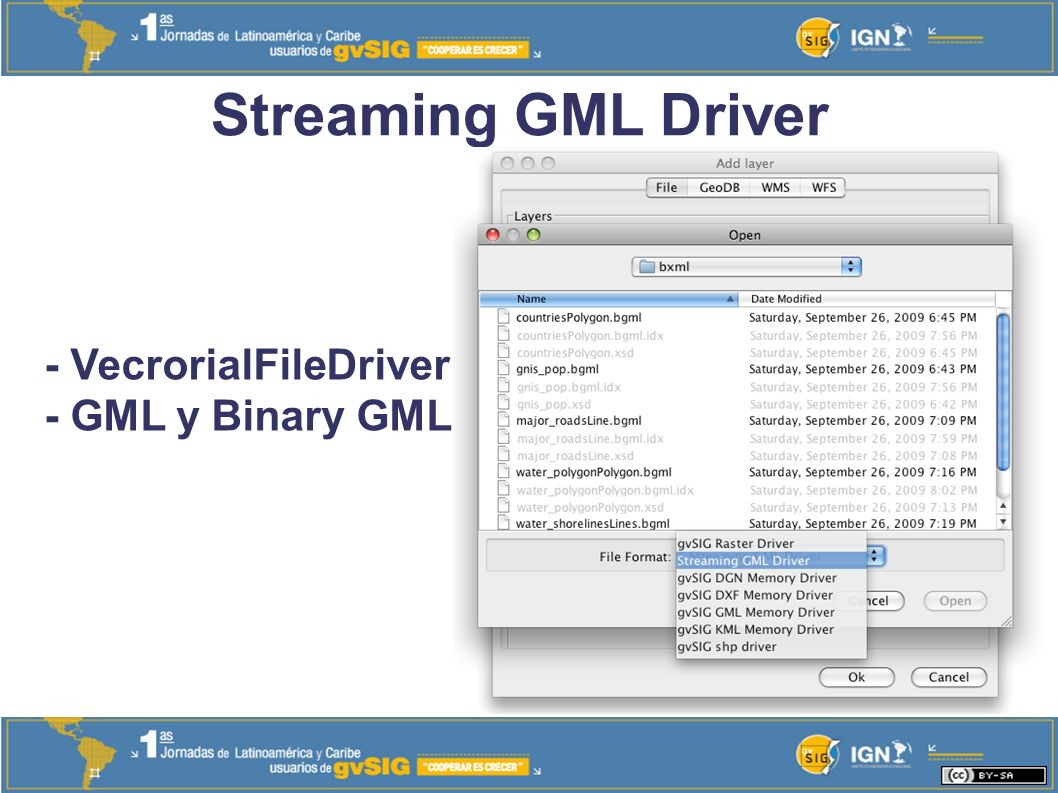1058x793 pixels.
Task: Select file water_polygonPolygon.bgml
Action: click(x=594, y=472)
